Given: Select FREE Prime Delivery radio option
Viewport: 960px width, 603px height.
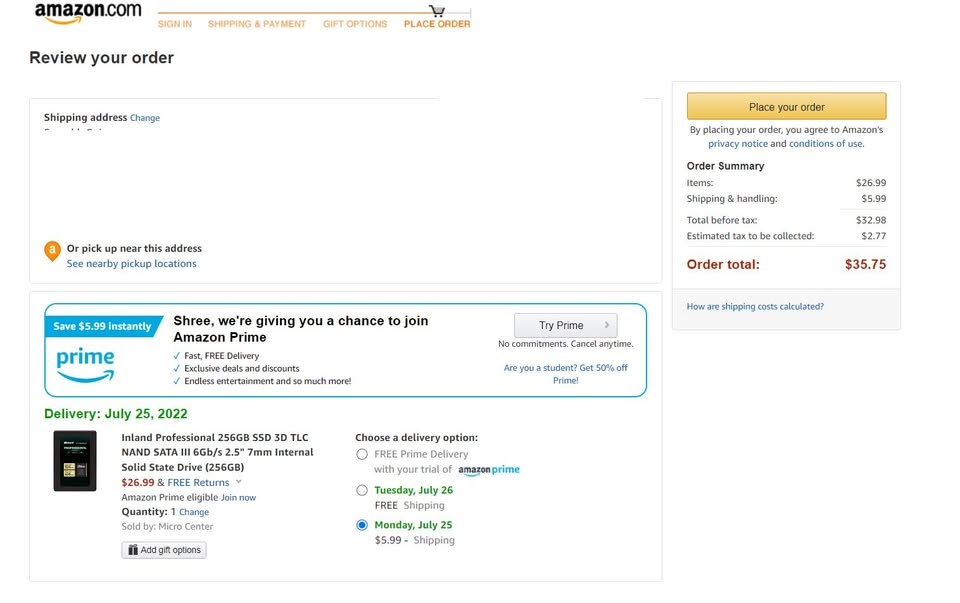Looking at the screenshot, I should click(x=362, y=454).
